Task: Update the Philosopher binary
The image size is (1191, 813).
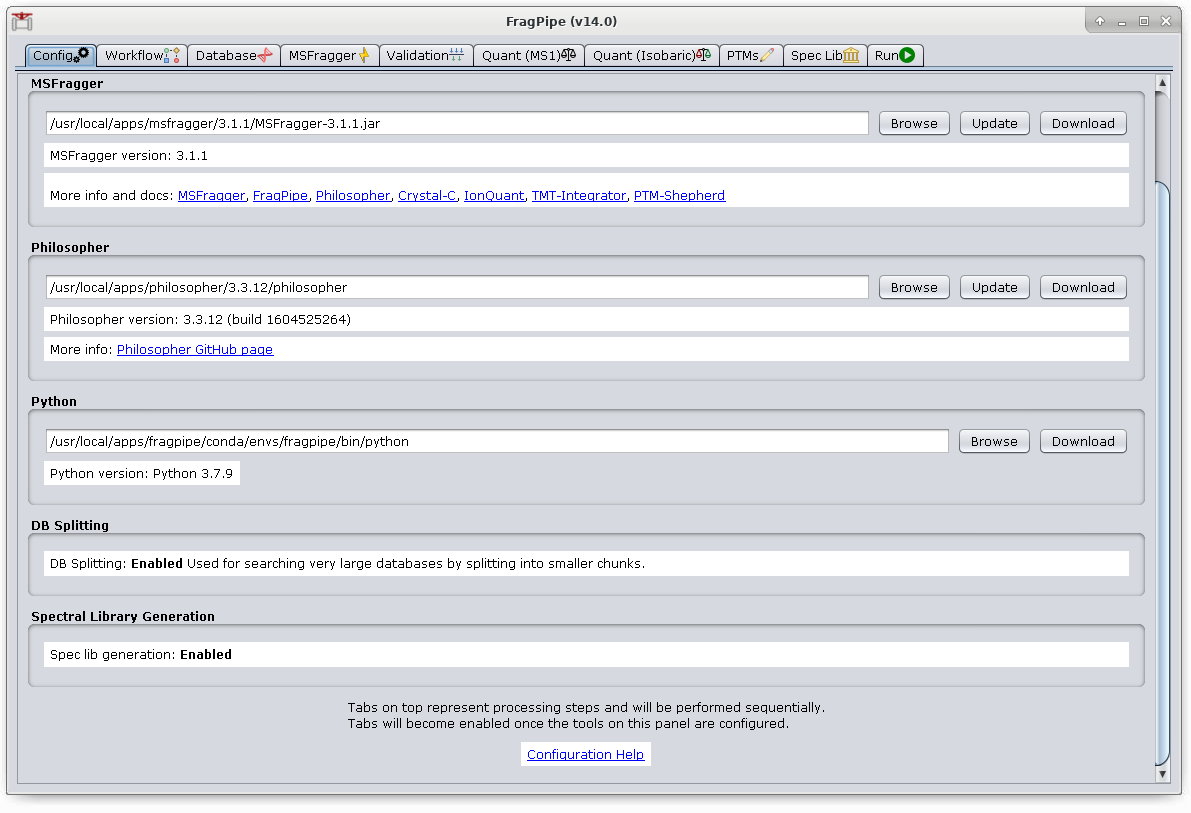Action: 994,287
